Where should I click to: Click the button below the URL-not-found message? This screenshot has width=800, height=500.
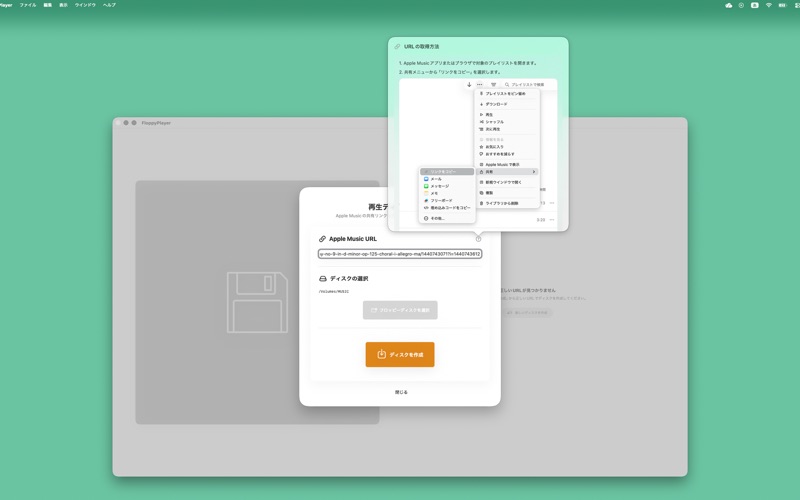point(527,312)
